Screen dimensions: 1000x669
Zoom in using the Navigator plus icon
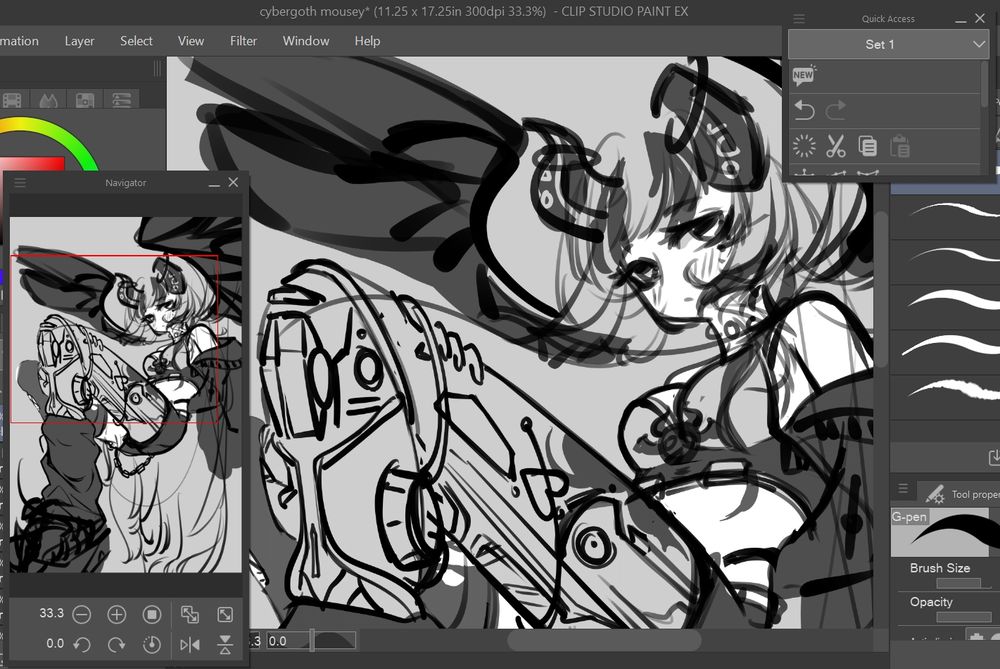[x=117, y=613]
